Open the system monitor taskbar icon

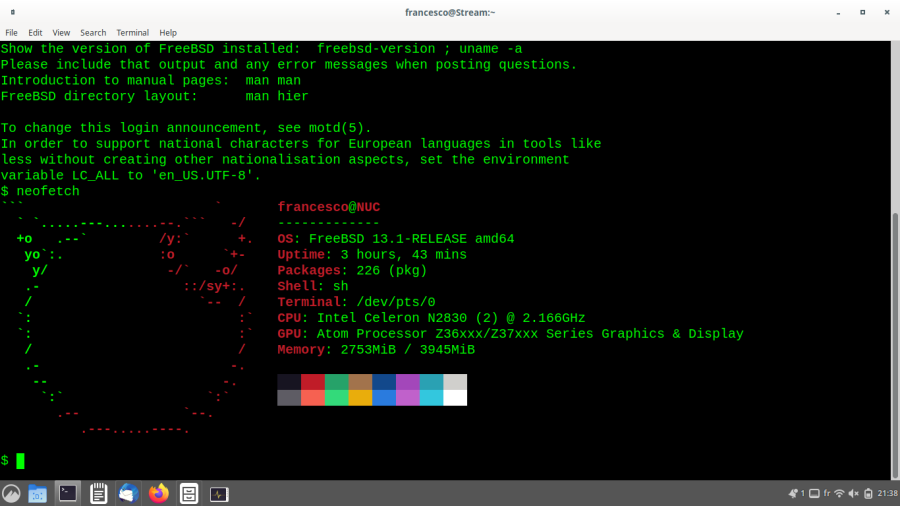coord(219,493)
